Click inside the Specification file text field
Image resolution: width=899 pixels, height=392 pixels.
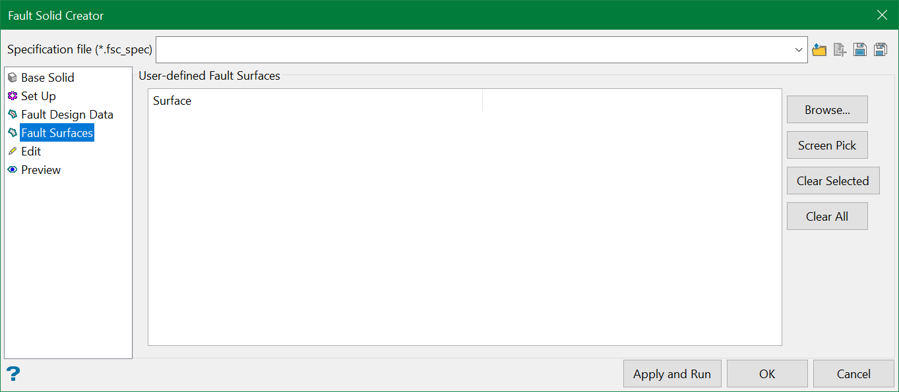[474, 50]
